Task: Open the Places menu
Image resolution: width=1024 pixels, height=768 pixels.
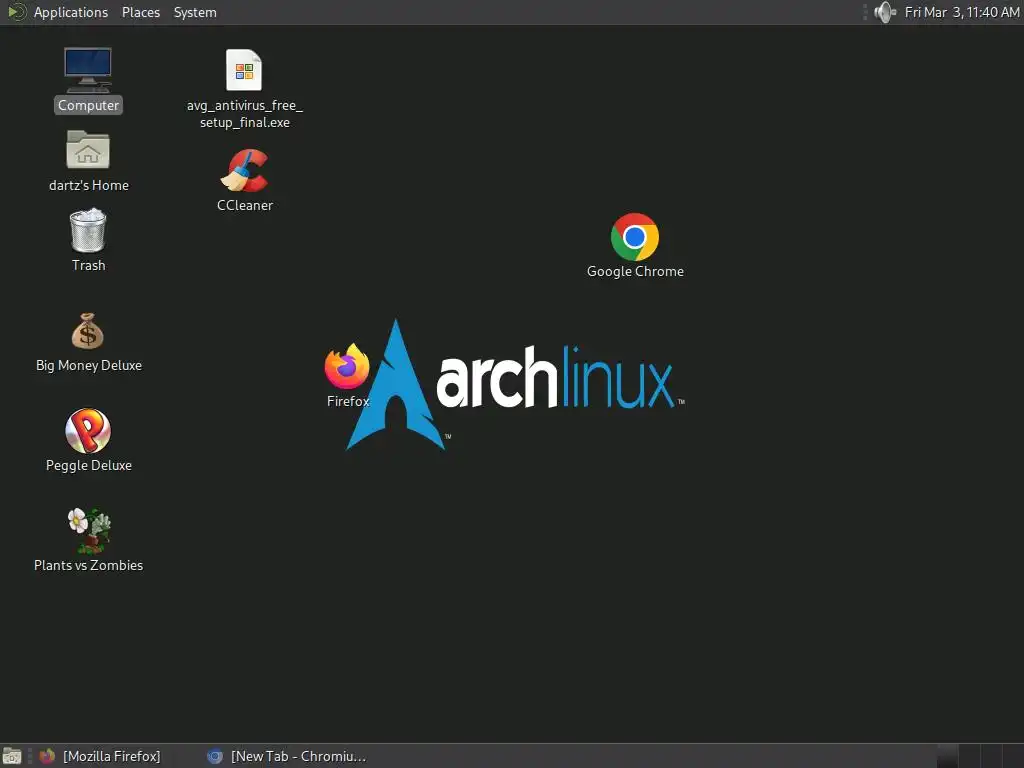Action: [141, 12]
